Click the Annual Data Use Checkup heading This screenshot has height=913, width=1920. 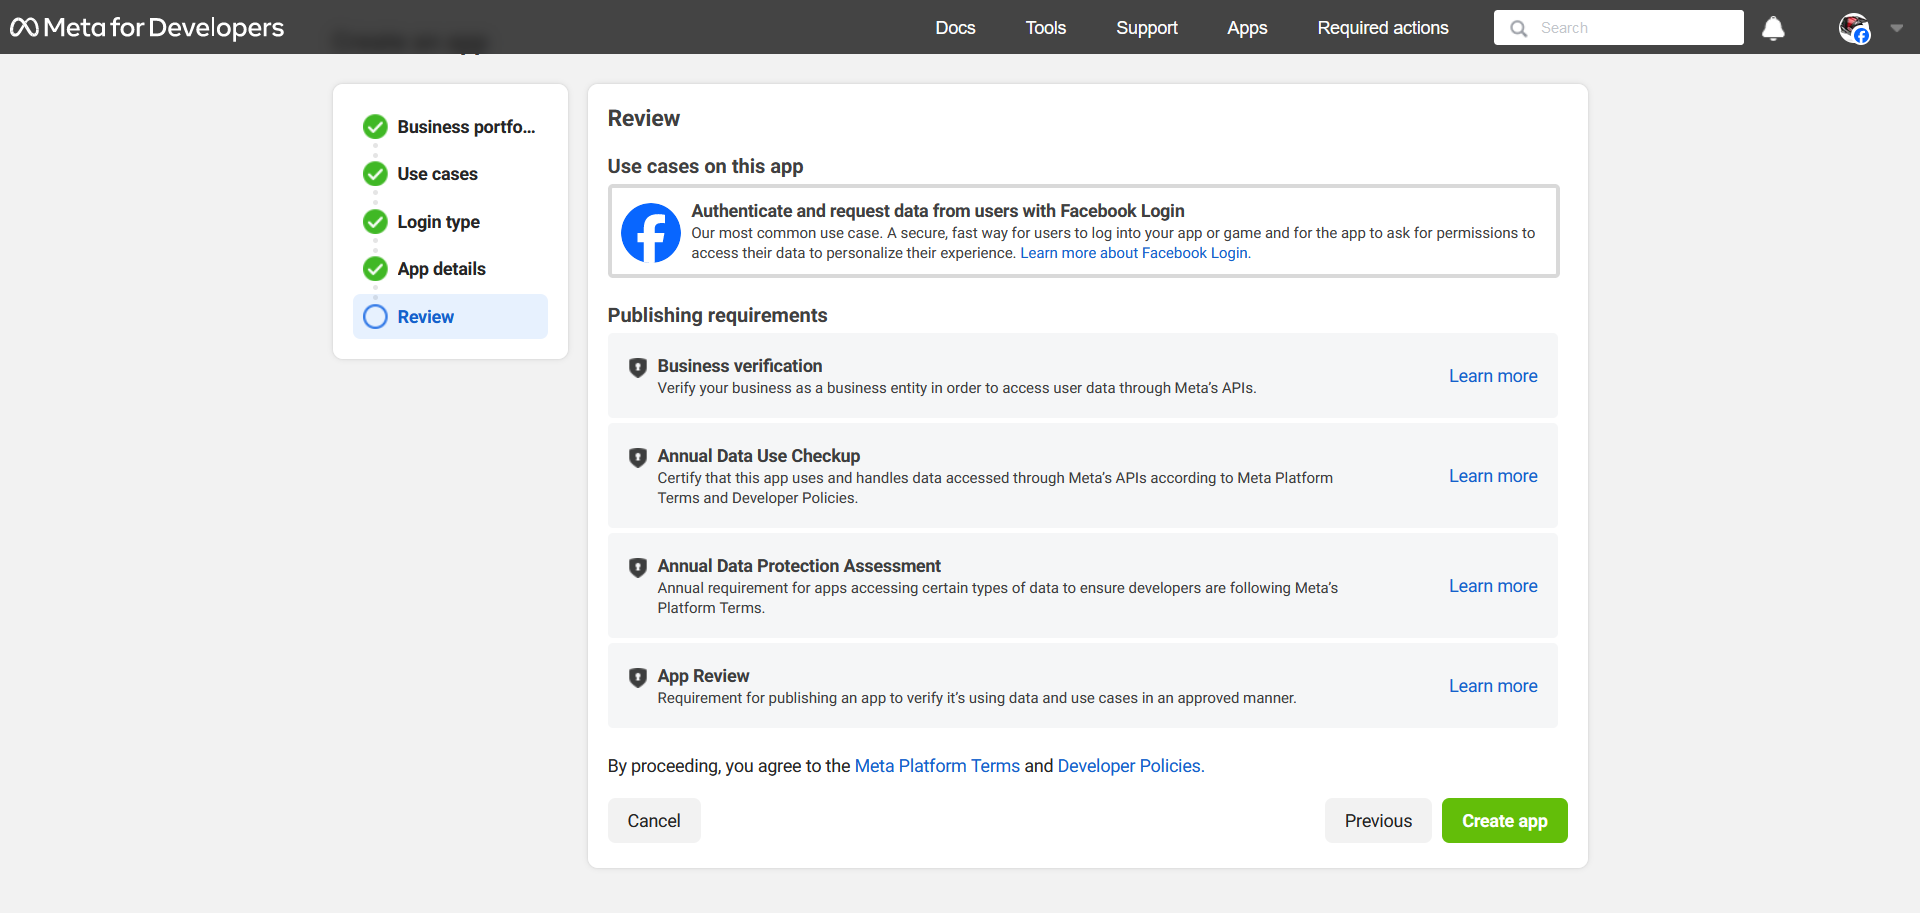click(759, 456)
